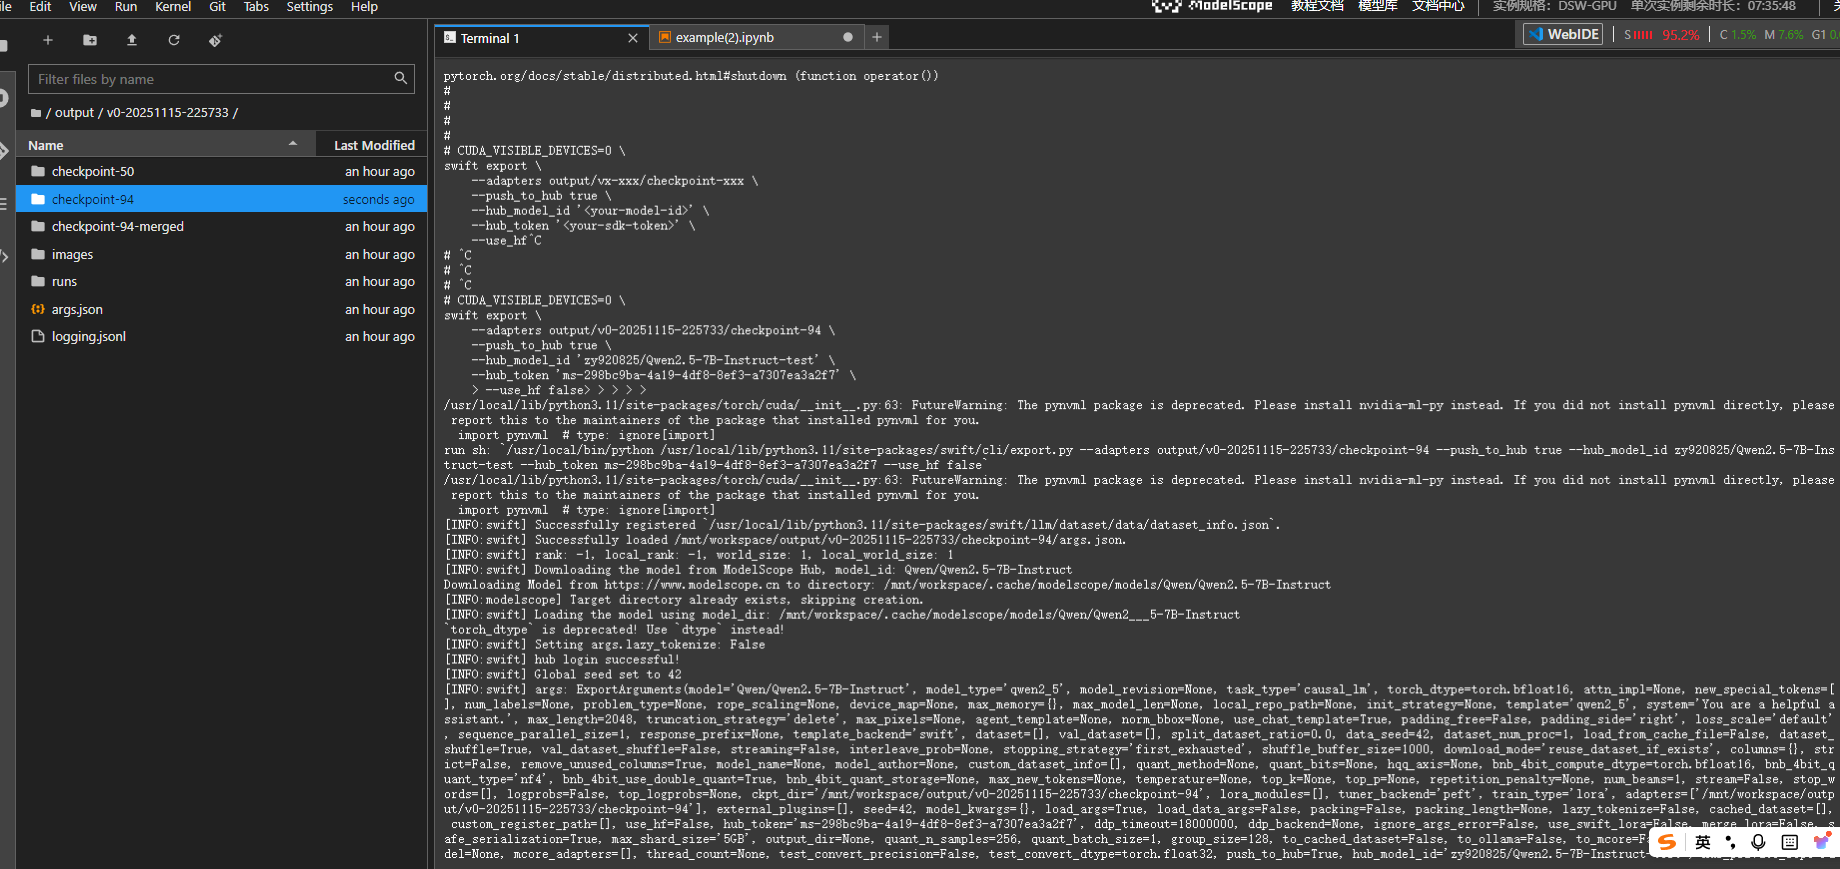Click the unsaved dot on example(2).ipynb tab
The width and height of the screenshot is (1840, 869).
point(848,37)
